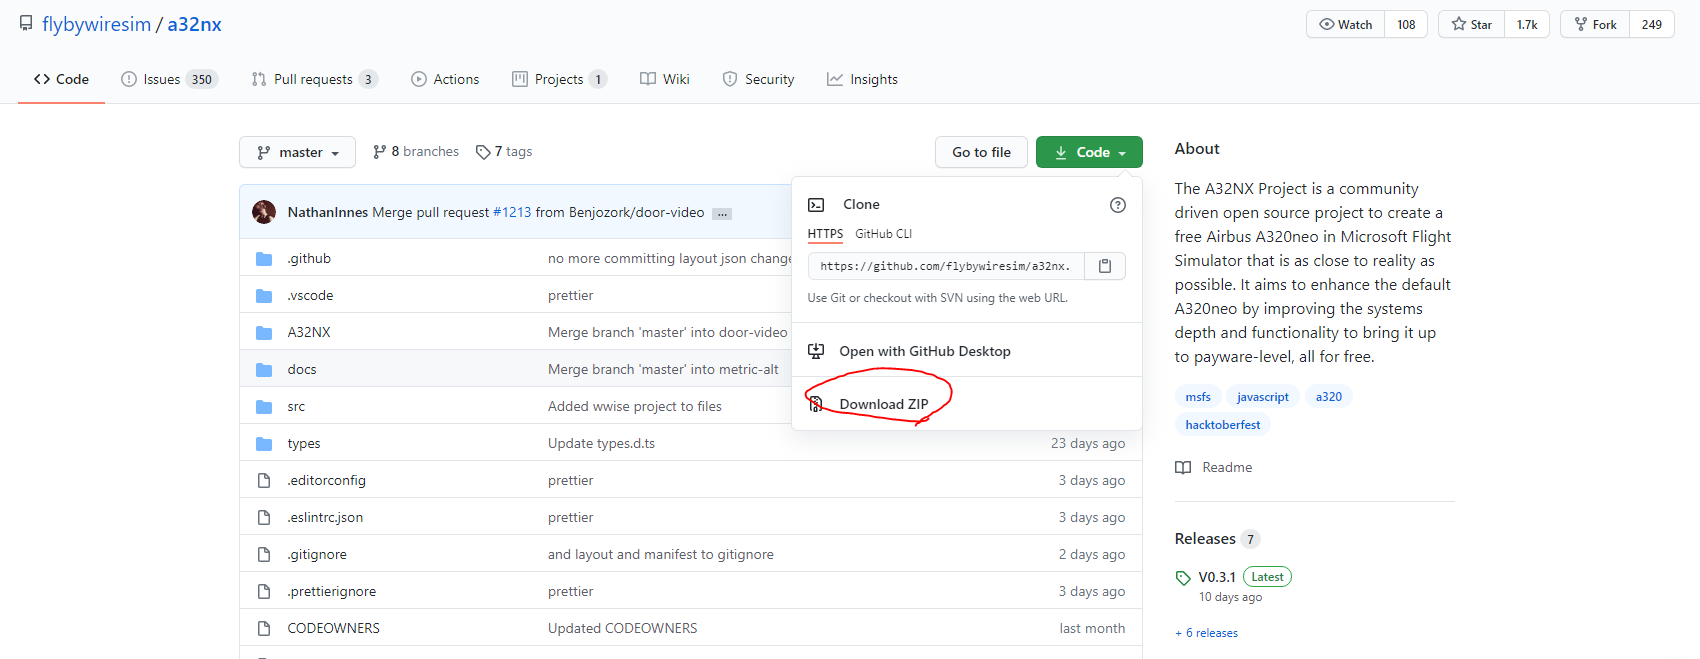Open the types folder
The height and width of the screenshot is (659, 1700).
(304, 443)
